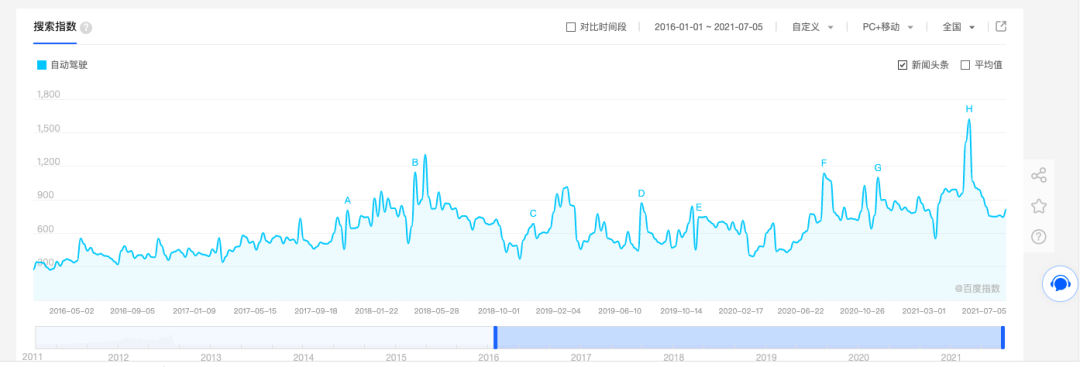Image resolution: width=1080 pixels, height=367 pixels.
Task: Click the 2021-07-05 axis date label
Action: (984, 311)
